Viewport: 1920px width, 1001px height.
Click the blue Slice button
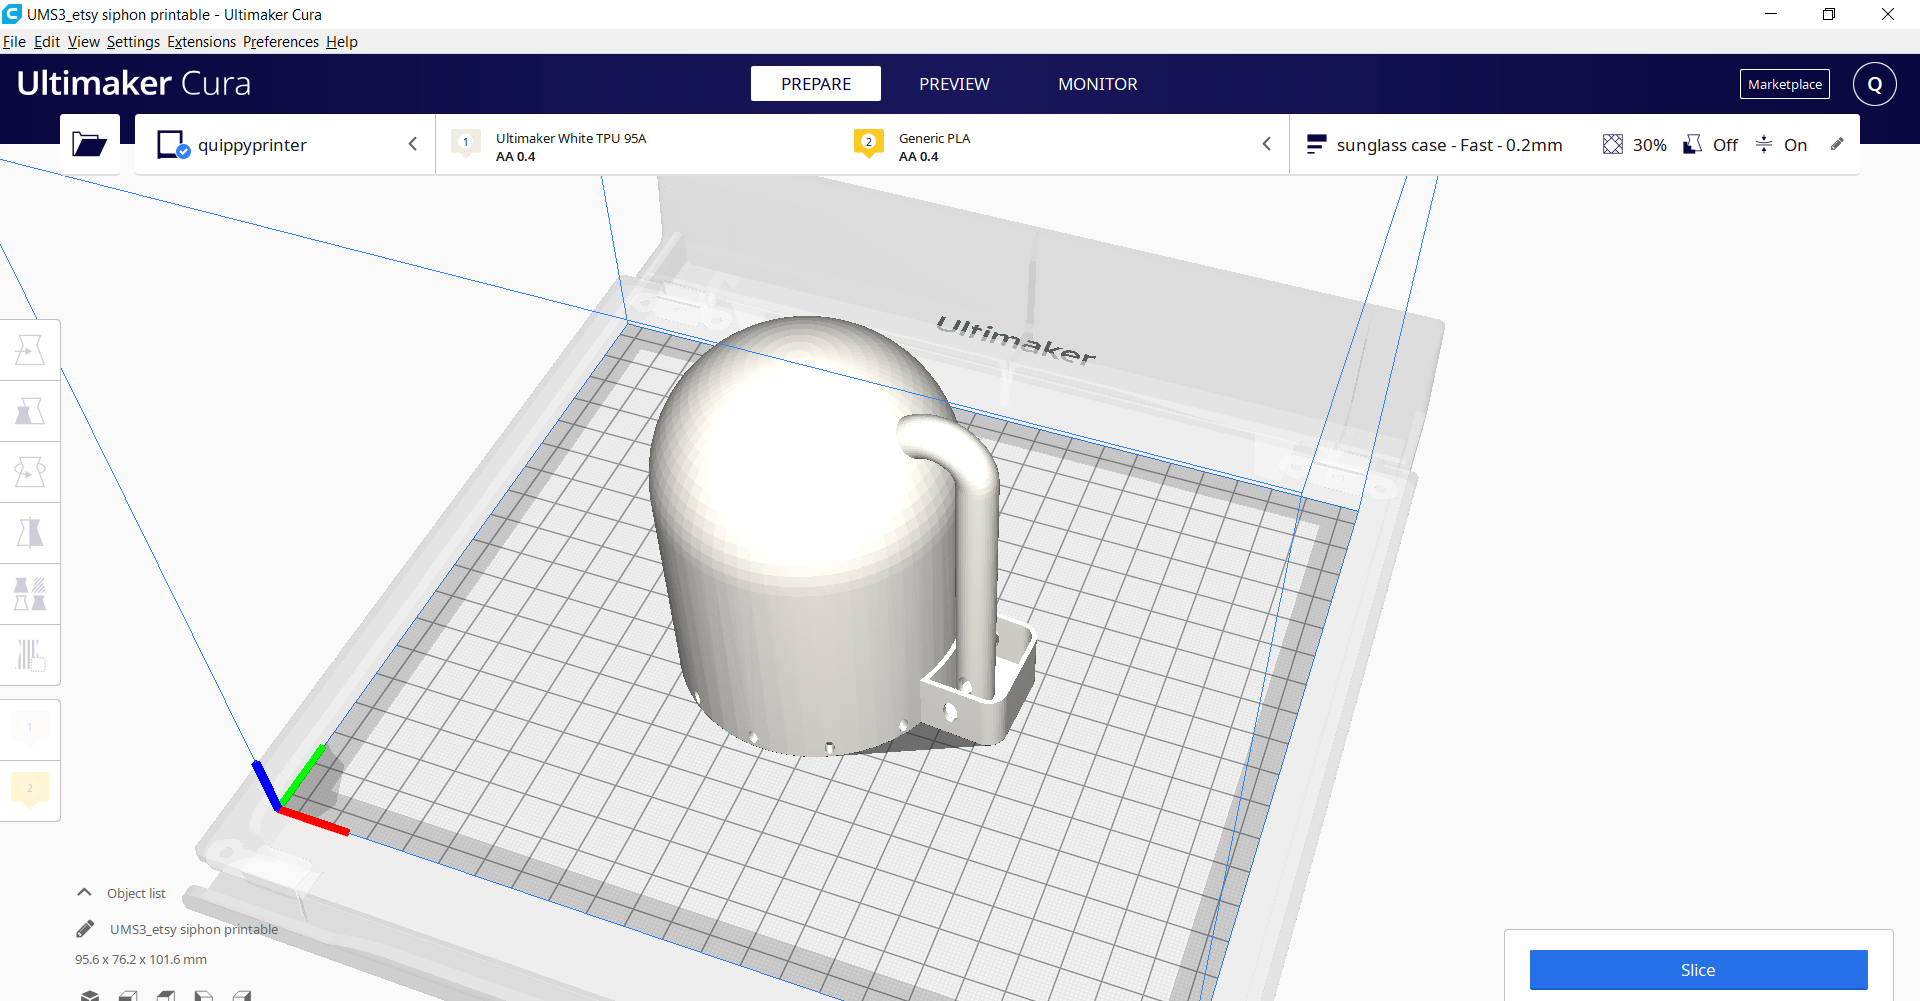coord(1698,970)
